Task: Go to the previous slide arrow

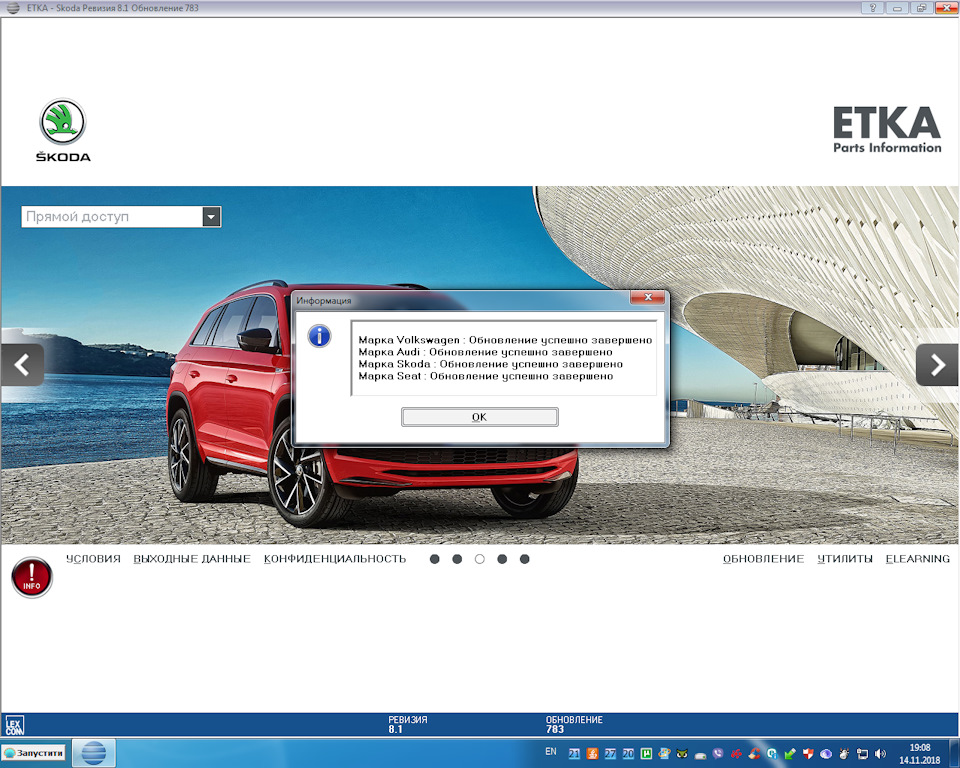Action: [x=23, y=365]
